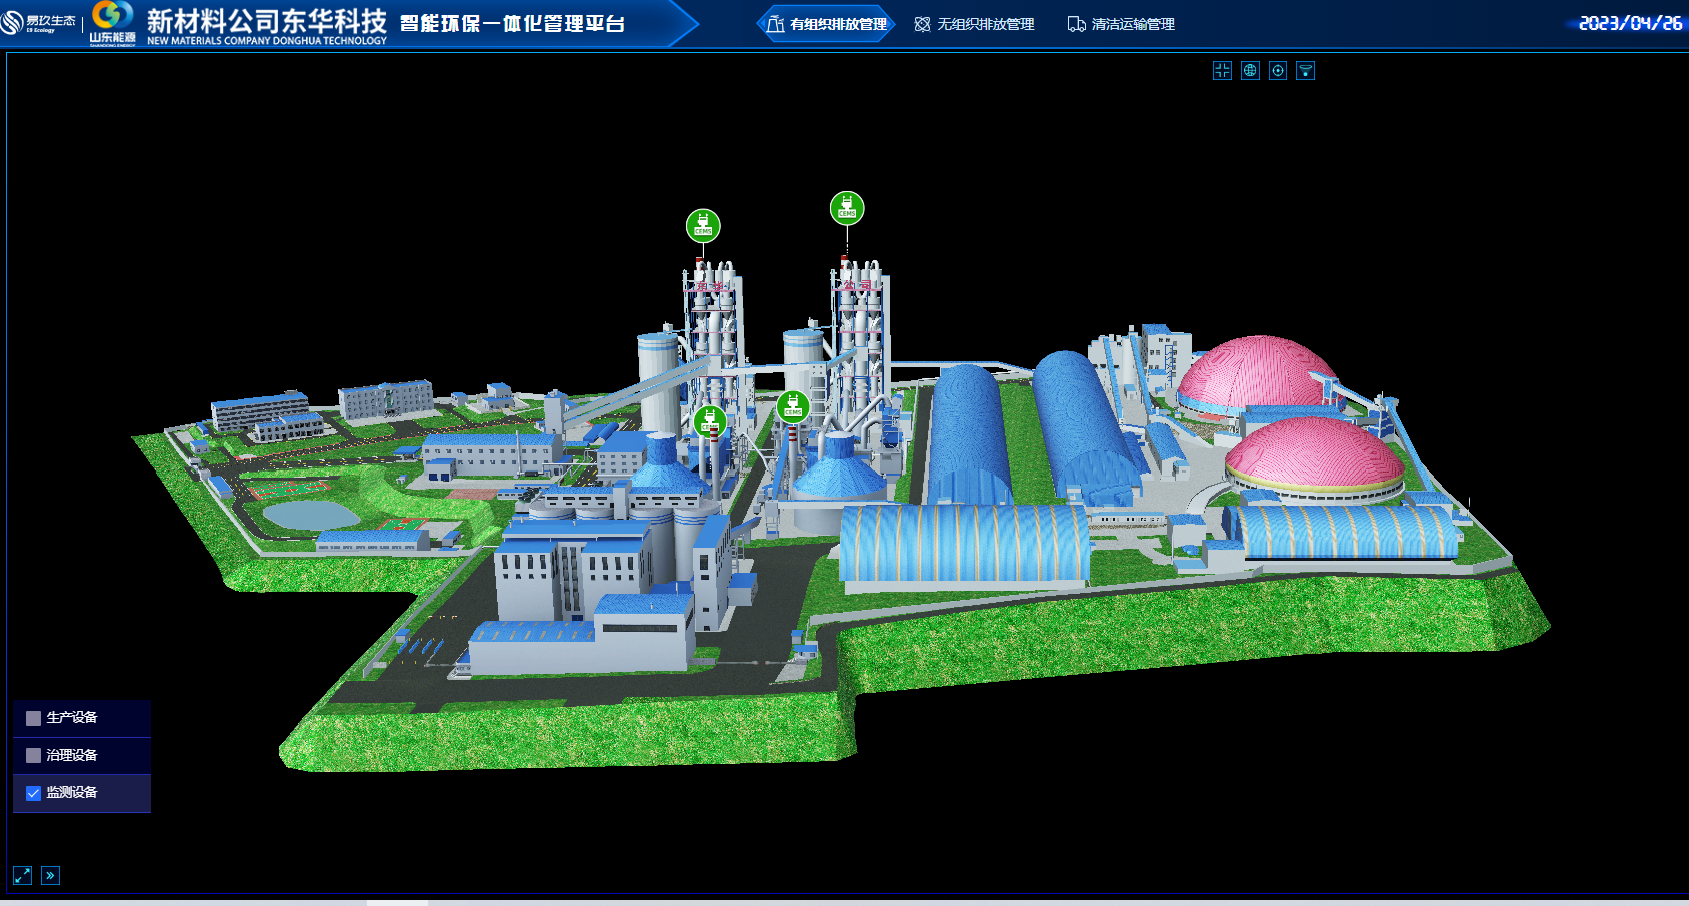This screenshot has height=906, width=1689.
Task: Click the collapse-view arrows icon in top toolbar
Action: [1222, 70]
